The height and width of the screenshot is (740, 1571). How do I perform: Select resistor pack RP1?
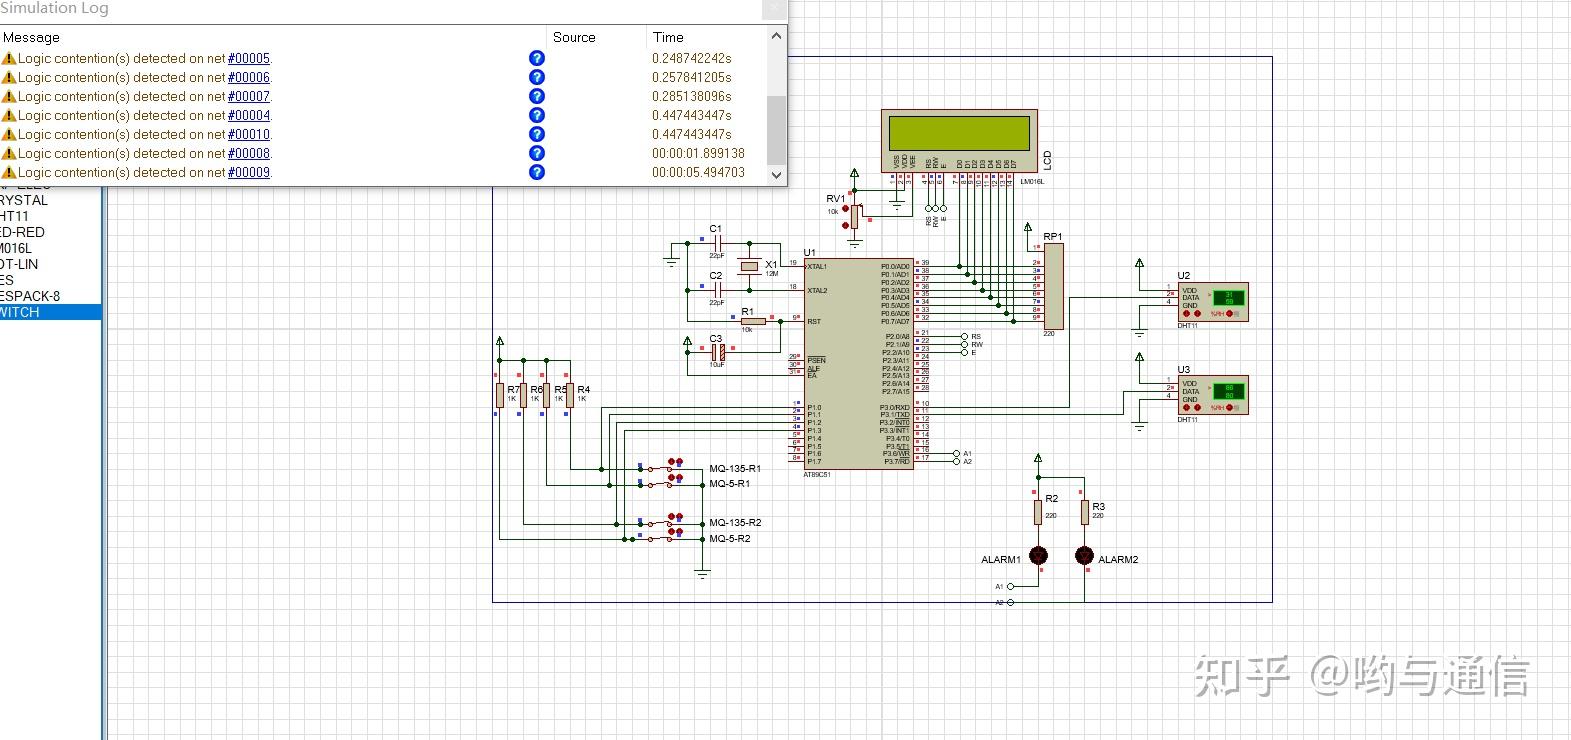[x=1053, y=287]
